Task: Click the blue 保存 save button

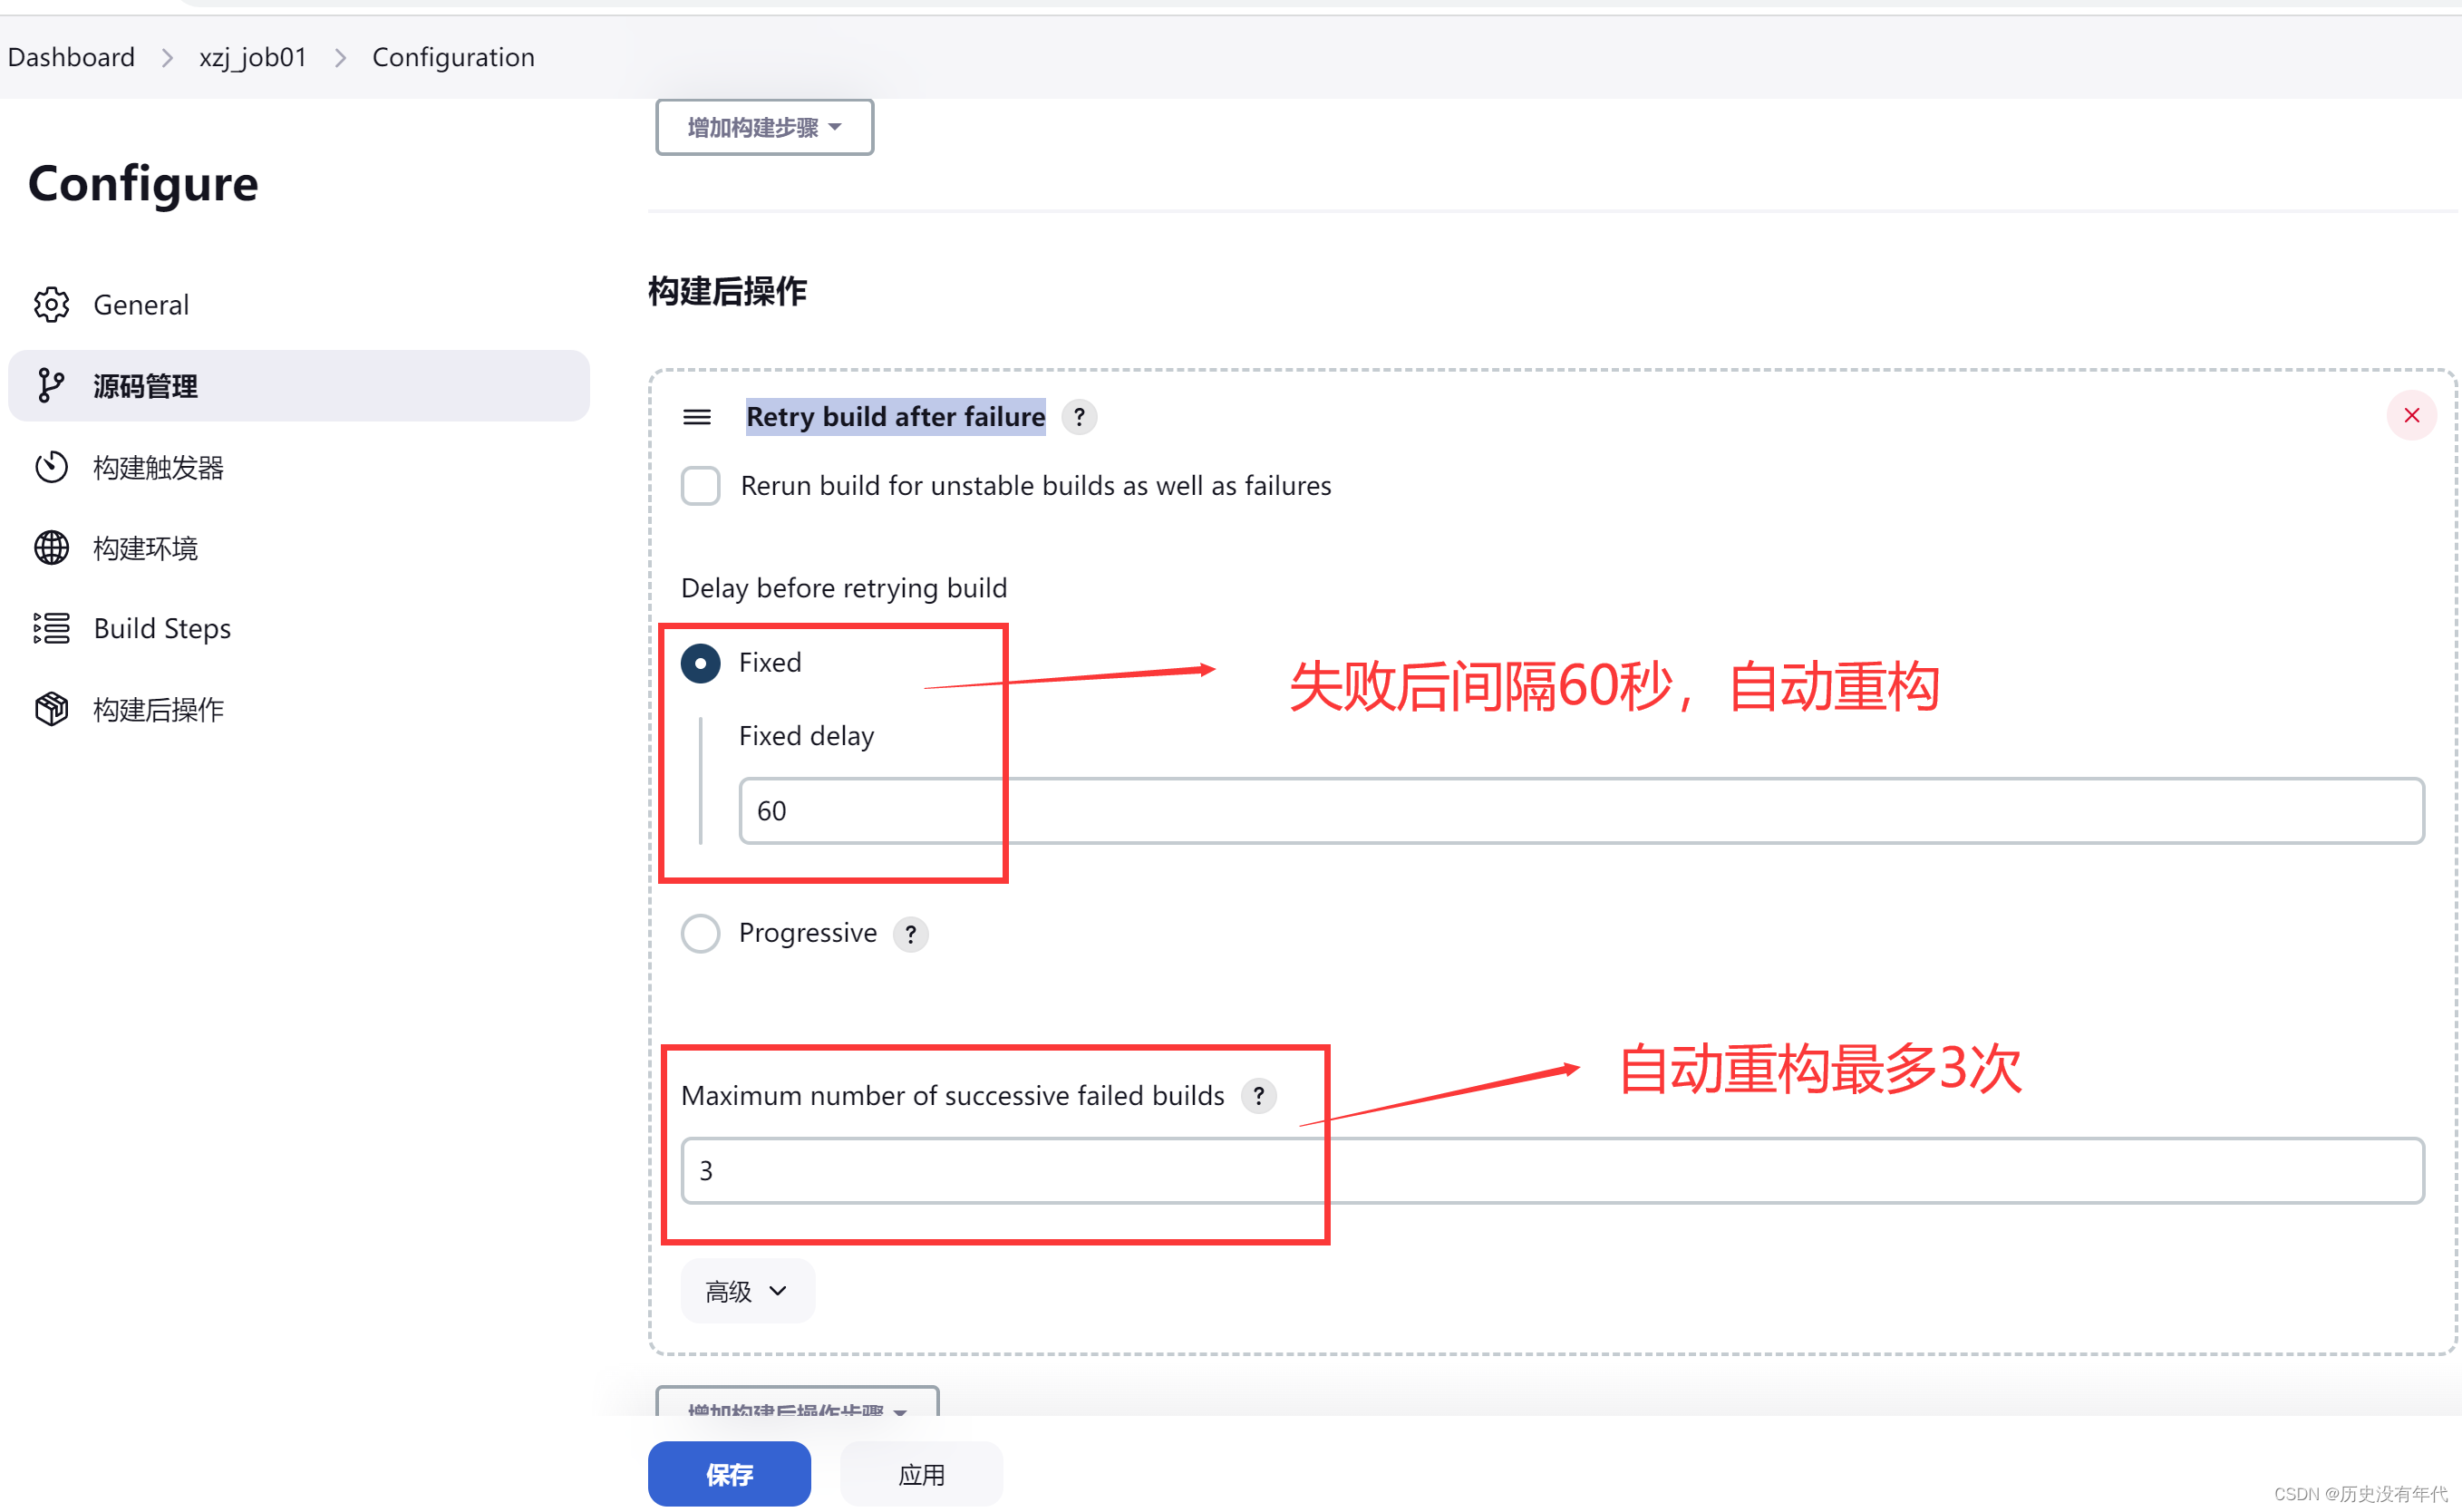Action: pyautogui.click(x=729, y=1474)
